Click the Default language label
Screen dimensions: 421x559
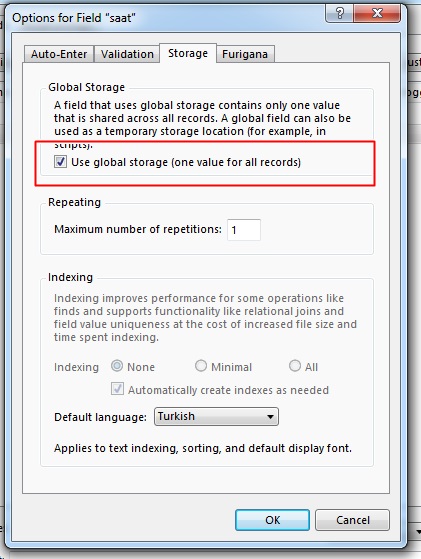[x=101, y=417]
